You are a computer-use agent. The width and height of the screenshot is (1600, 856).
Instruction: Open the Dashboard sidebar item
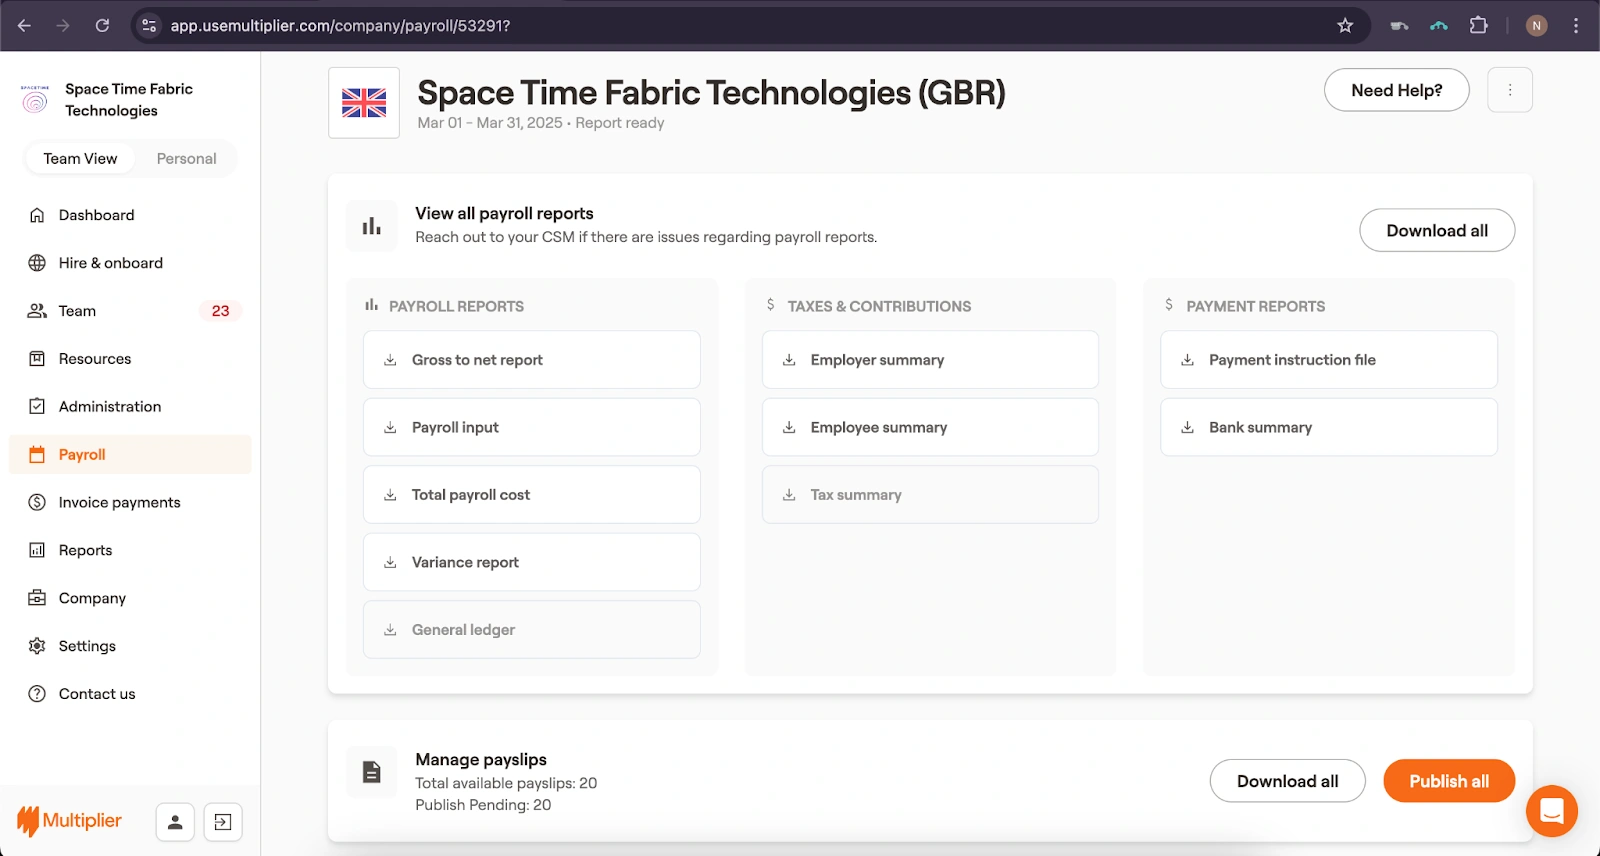130,215
